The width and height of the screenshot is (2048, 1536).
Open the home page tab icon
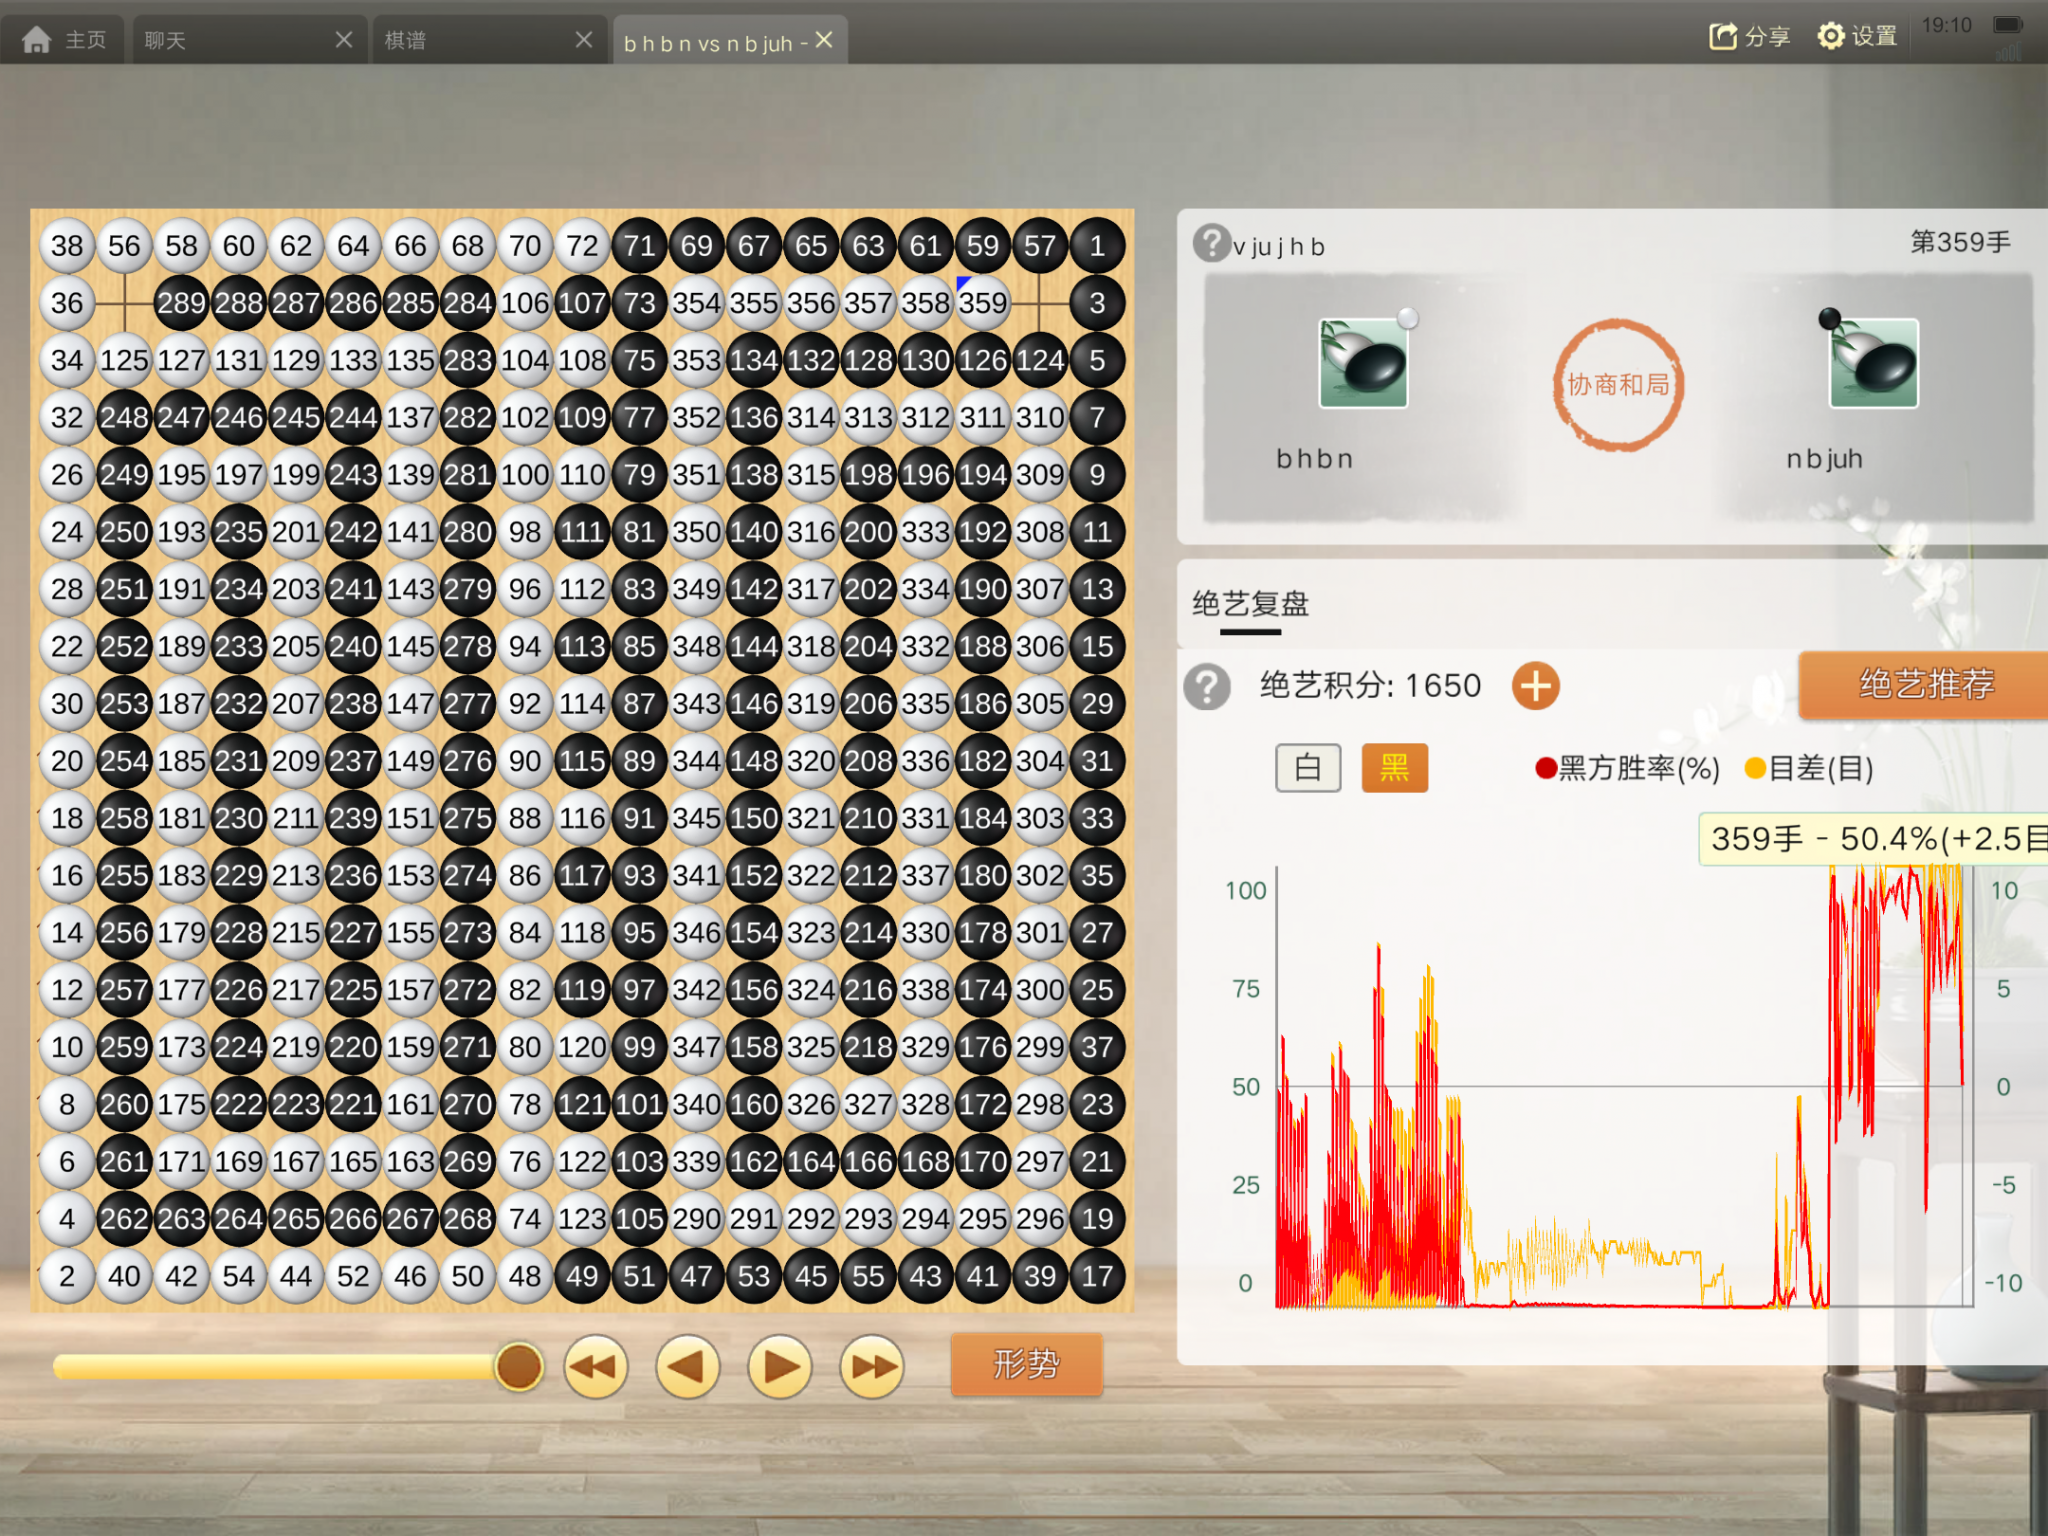coord(37,40)
